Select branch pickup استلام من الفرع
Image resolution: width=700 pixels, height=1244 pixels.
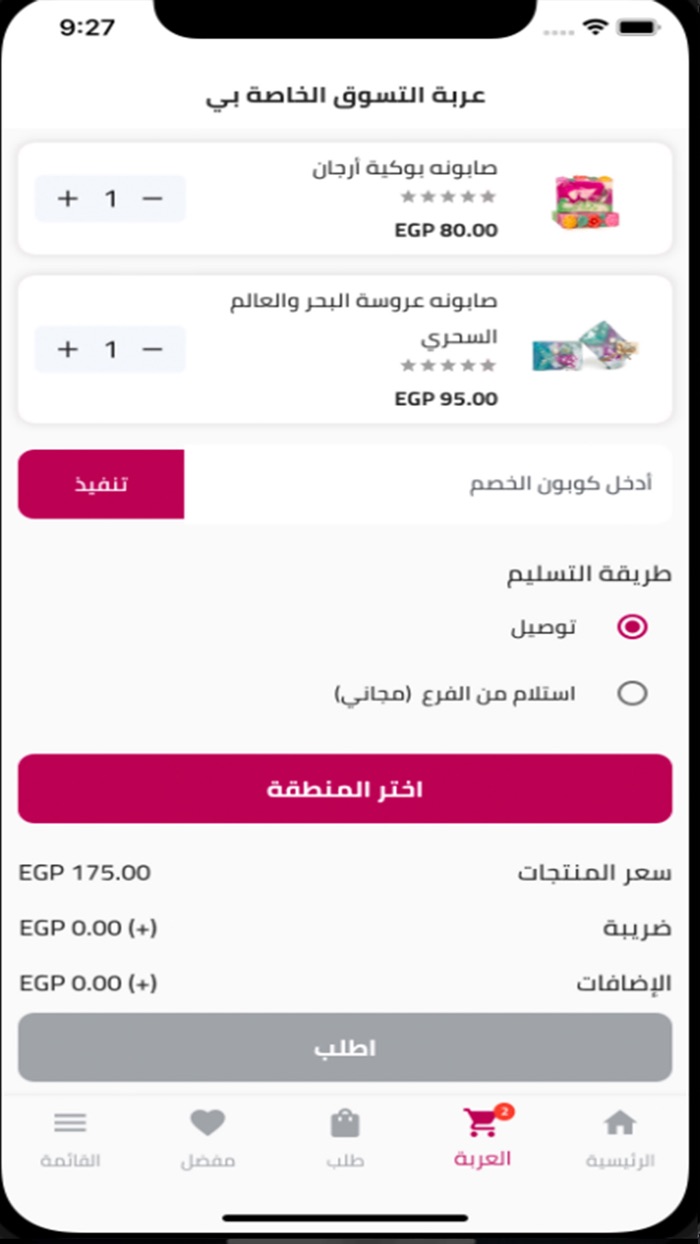[x=632, y=693]
